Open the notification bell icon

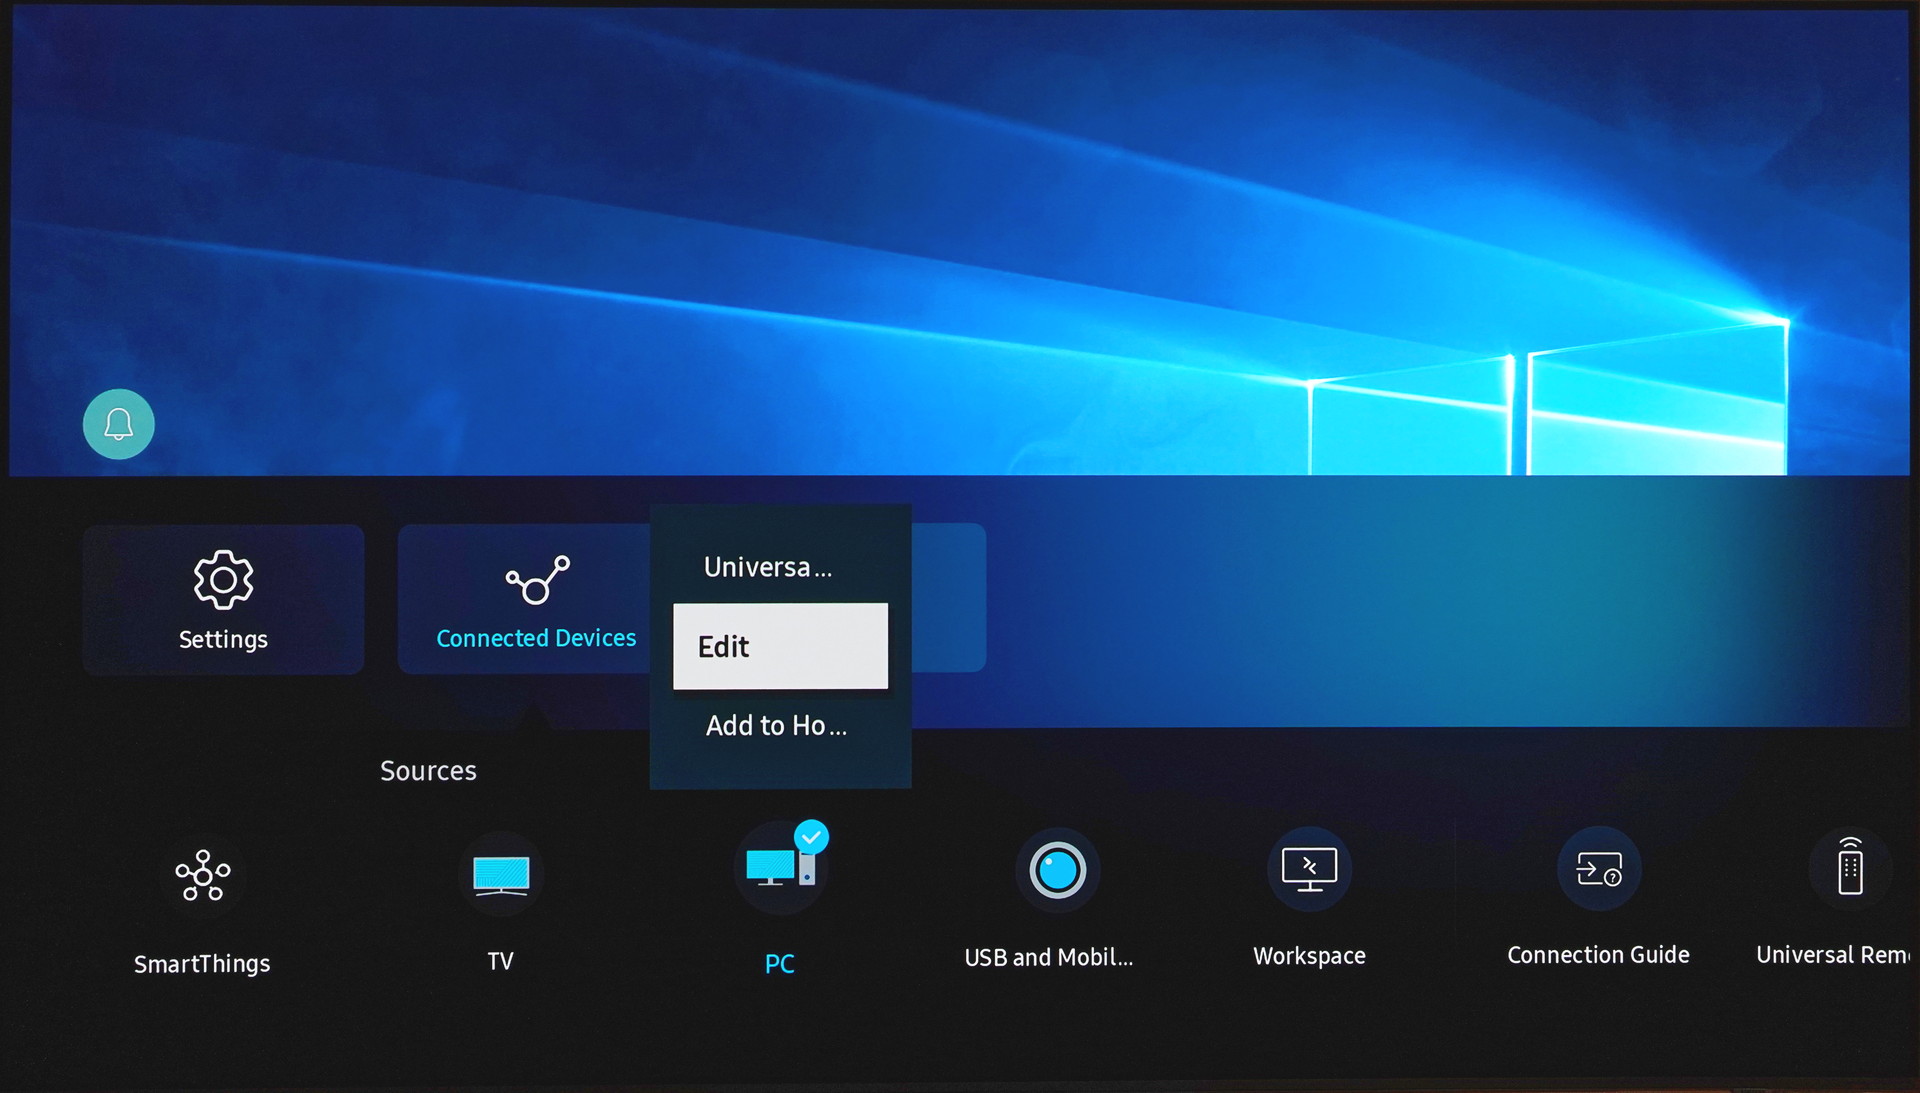[118, 424]
